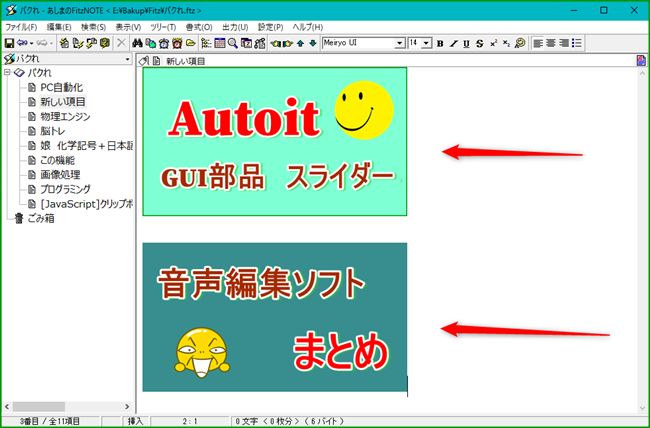Align text left
The image size is (650, 428).
pyautogui.click(x=538, y=43)
